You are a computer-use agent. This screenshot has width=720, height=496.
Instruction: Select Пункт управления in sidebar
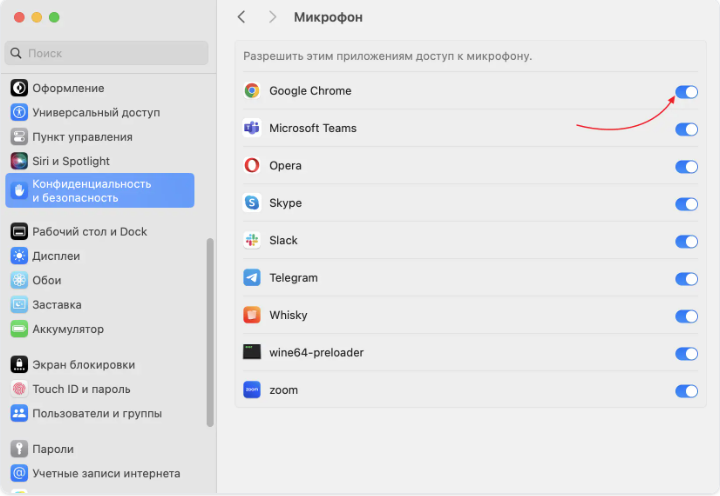[82, 137]
